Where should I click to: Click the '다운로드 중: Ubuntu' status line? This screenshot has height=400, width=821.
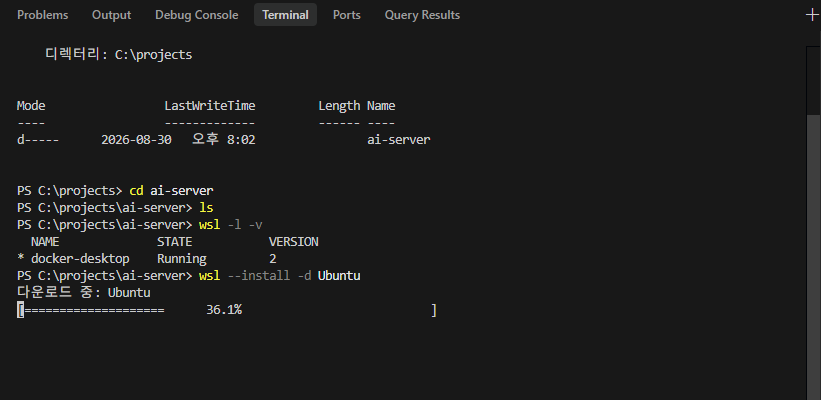[x=84, y=292]
